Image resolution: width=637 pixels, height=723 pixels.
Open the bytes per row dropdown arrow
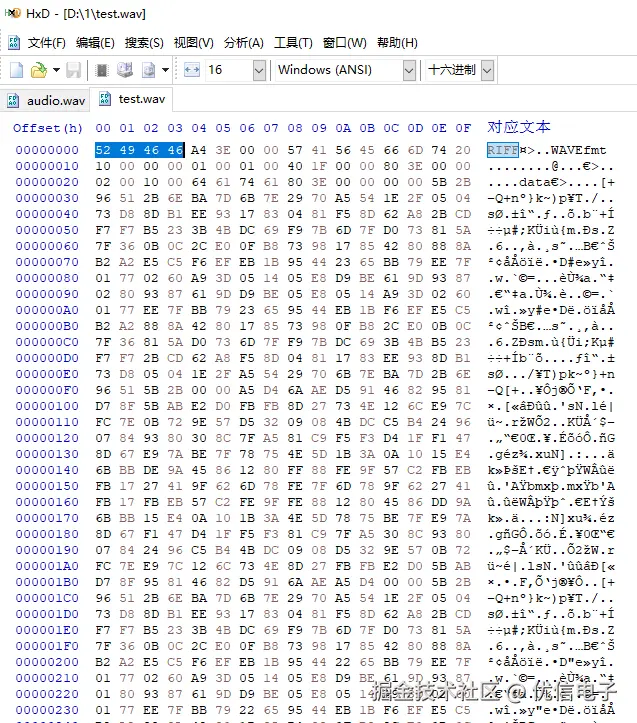[260, 71]
